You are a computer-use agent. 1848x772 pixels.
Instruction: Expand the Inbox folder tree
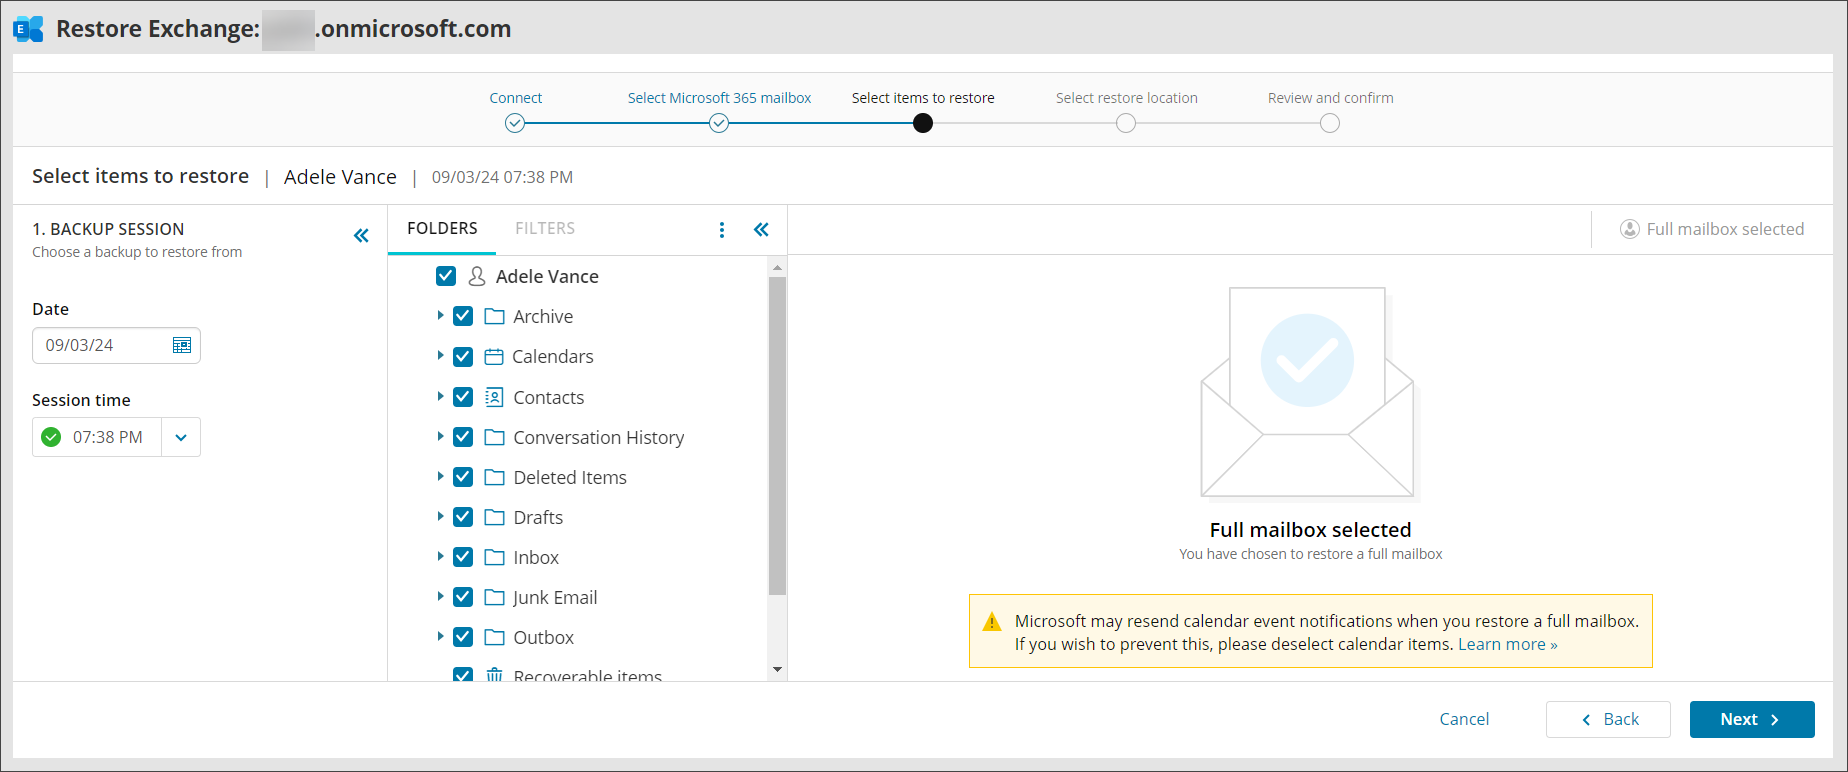coord(440,556)
